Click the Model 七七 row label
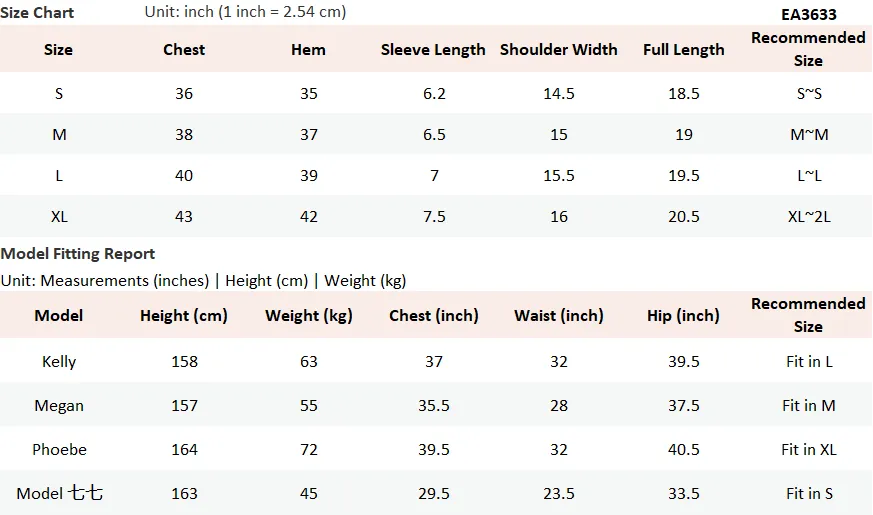The width and height of the screenshot is (873, 515). (x=60, y=493)
